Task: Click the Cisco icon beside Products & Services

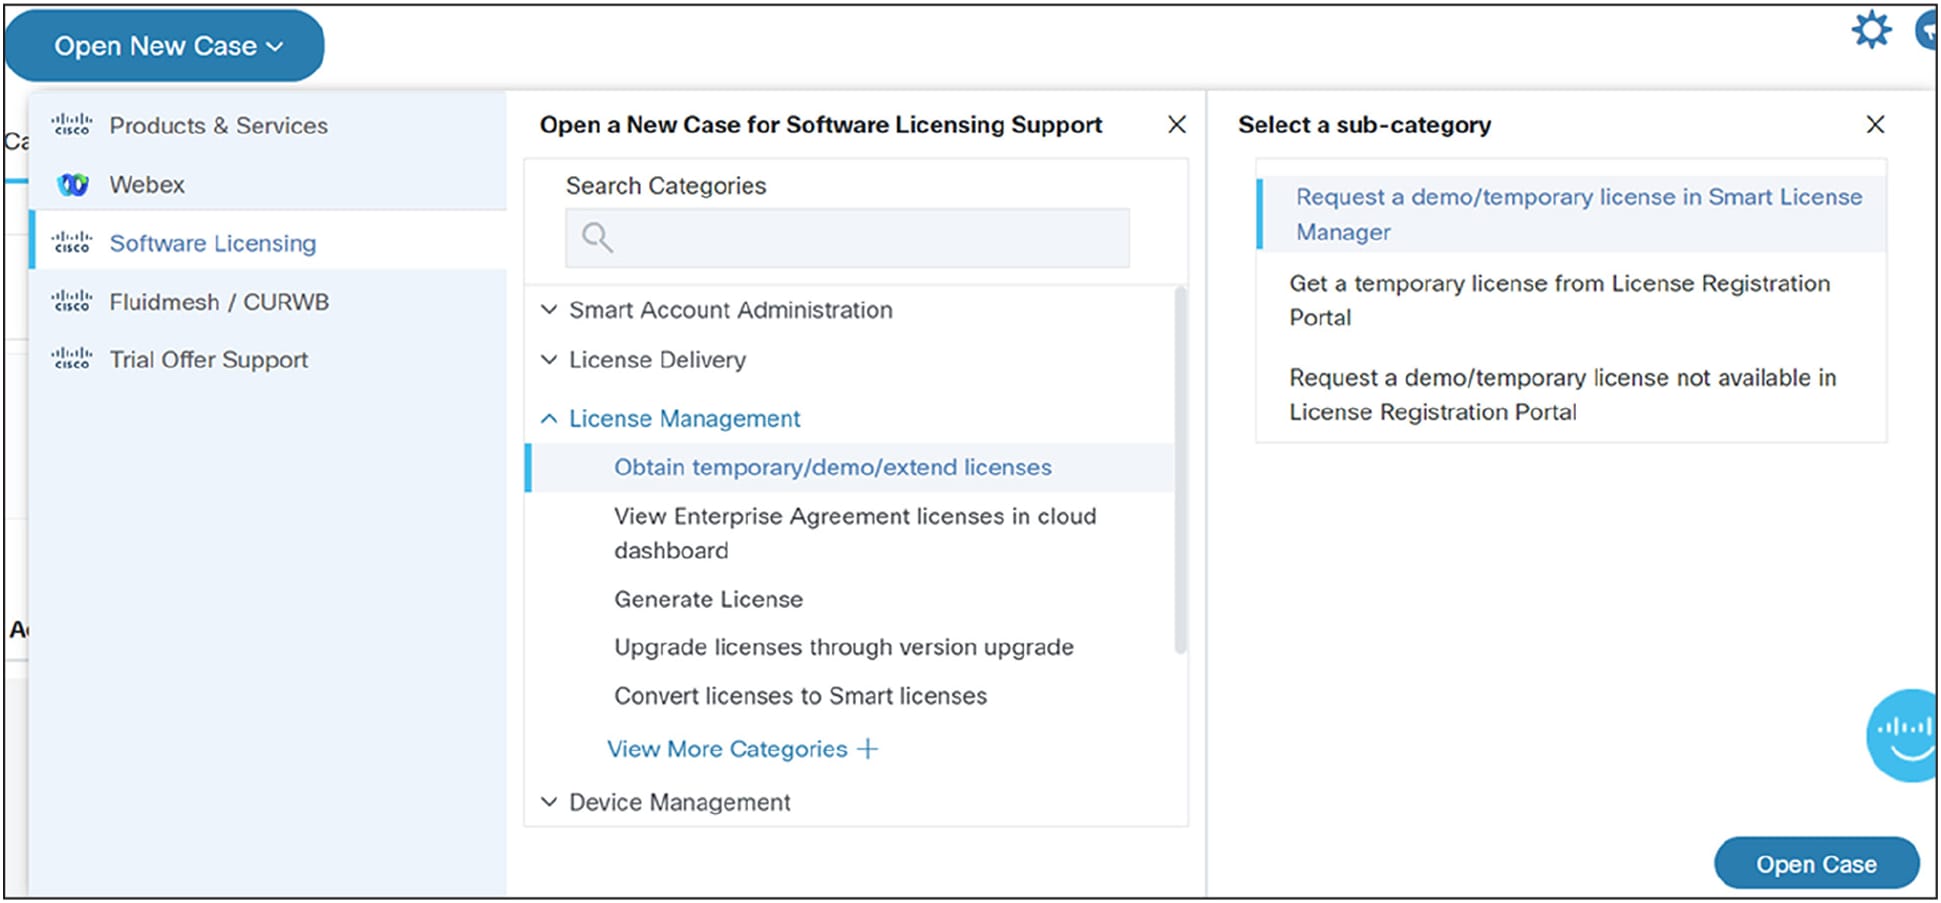Action: (71, 124)
